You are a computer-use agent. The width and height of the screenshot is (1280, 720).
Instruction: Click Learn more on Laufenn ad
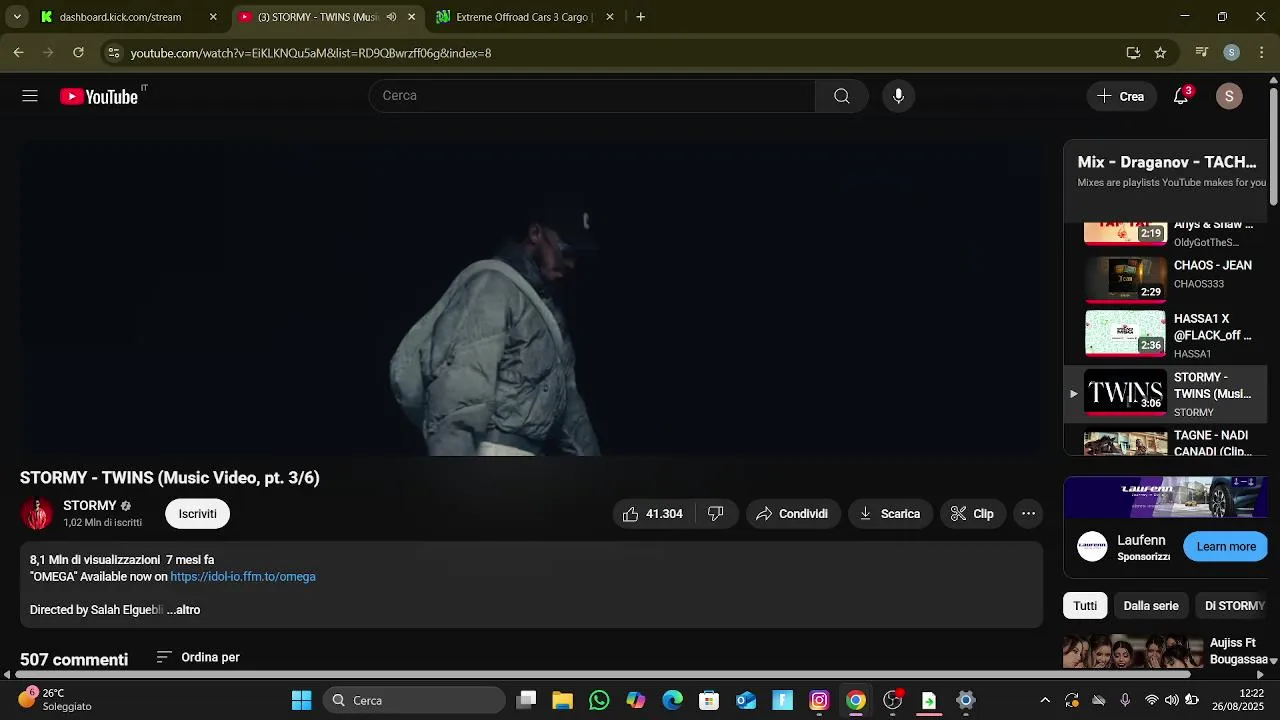[x=1226, y=546]
